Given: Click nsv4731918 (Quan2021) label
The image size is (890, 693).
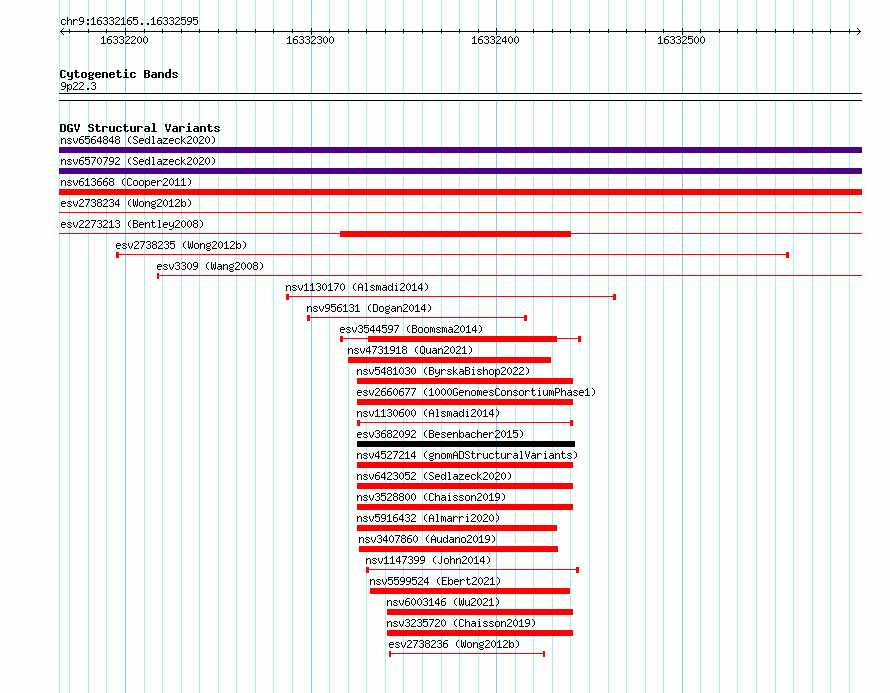Looking at the screenshot, I should point(410,350).
